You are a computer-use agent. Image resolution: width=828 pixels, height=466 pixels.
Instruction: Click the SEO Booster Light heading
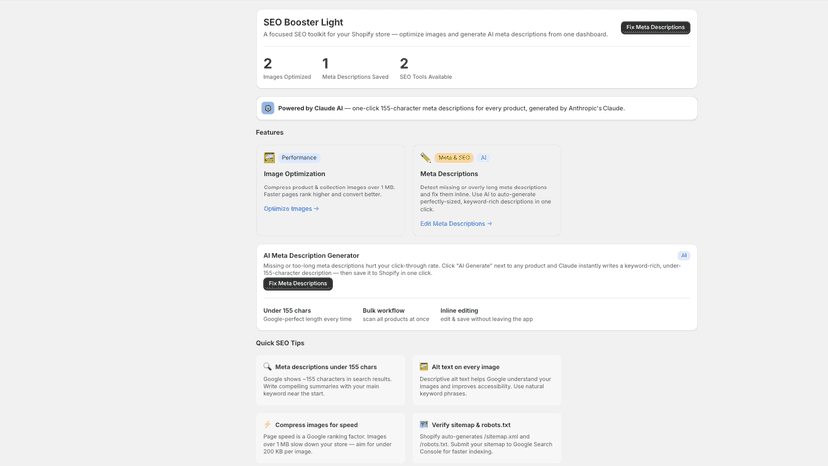pyautogui.click(x=303, y=22)
